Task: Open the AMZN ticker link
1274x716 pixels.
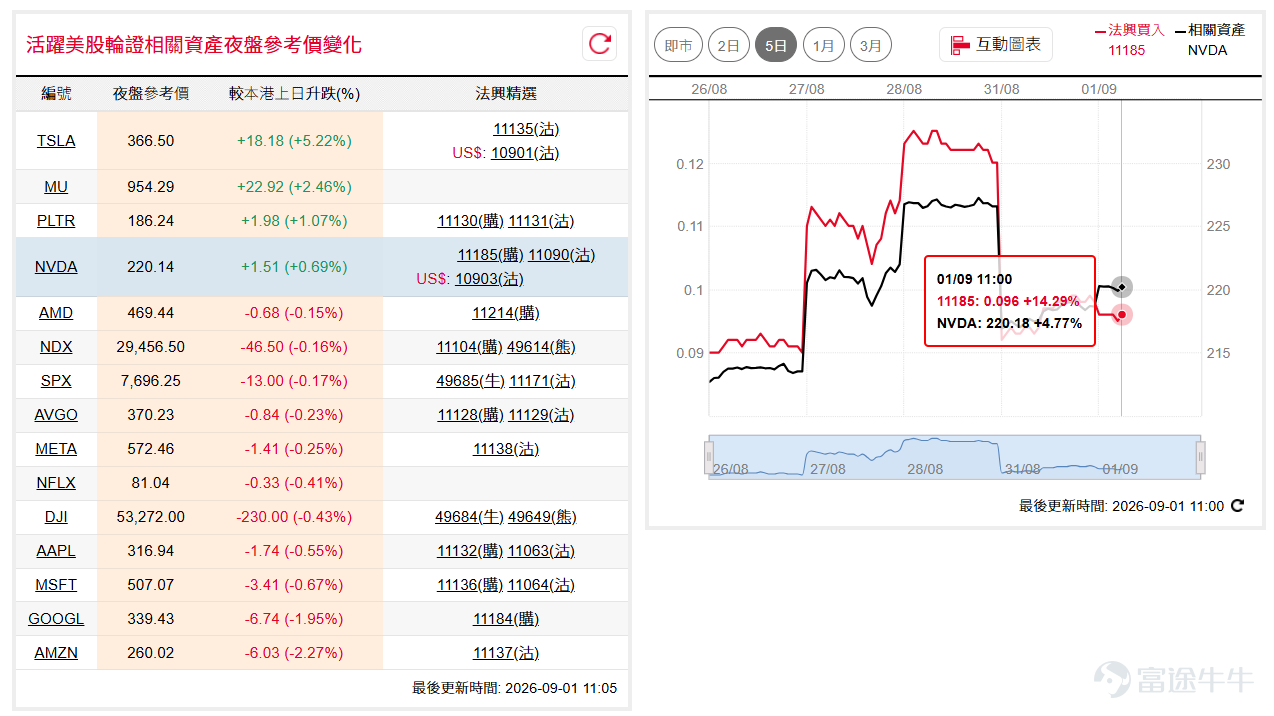Action: coord(56,653)
